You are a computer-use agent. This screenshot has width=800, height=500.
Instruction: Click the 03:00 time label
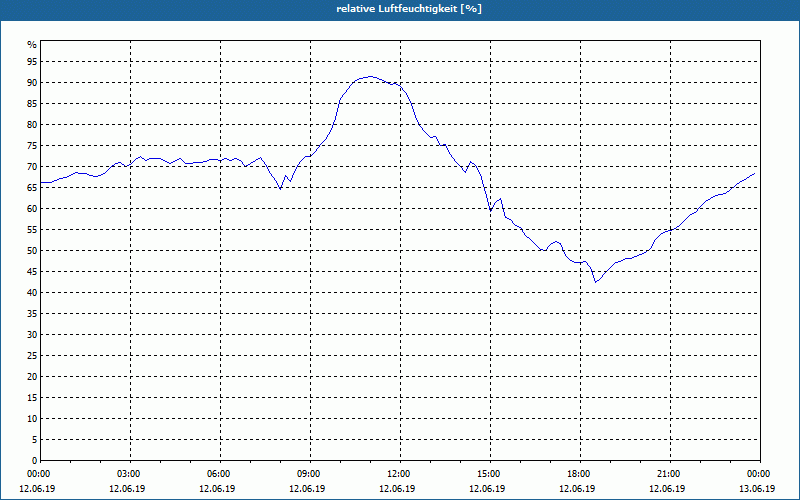click(129, 474)
